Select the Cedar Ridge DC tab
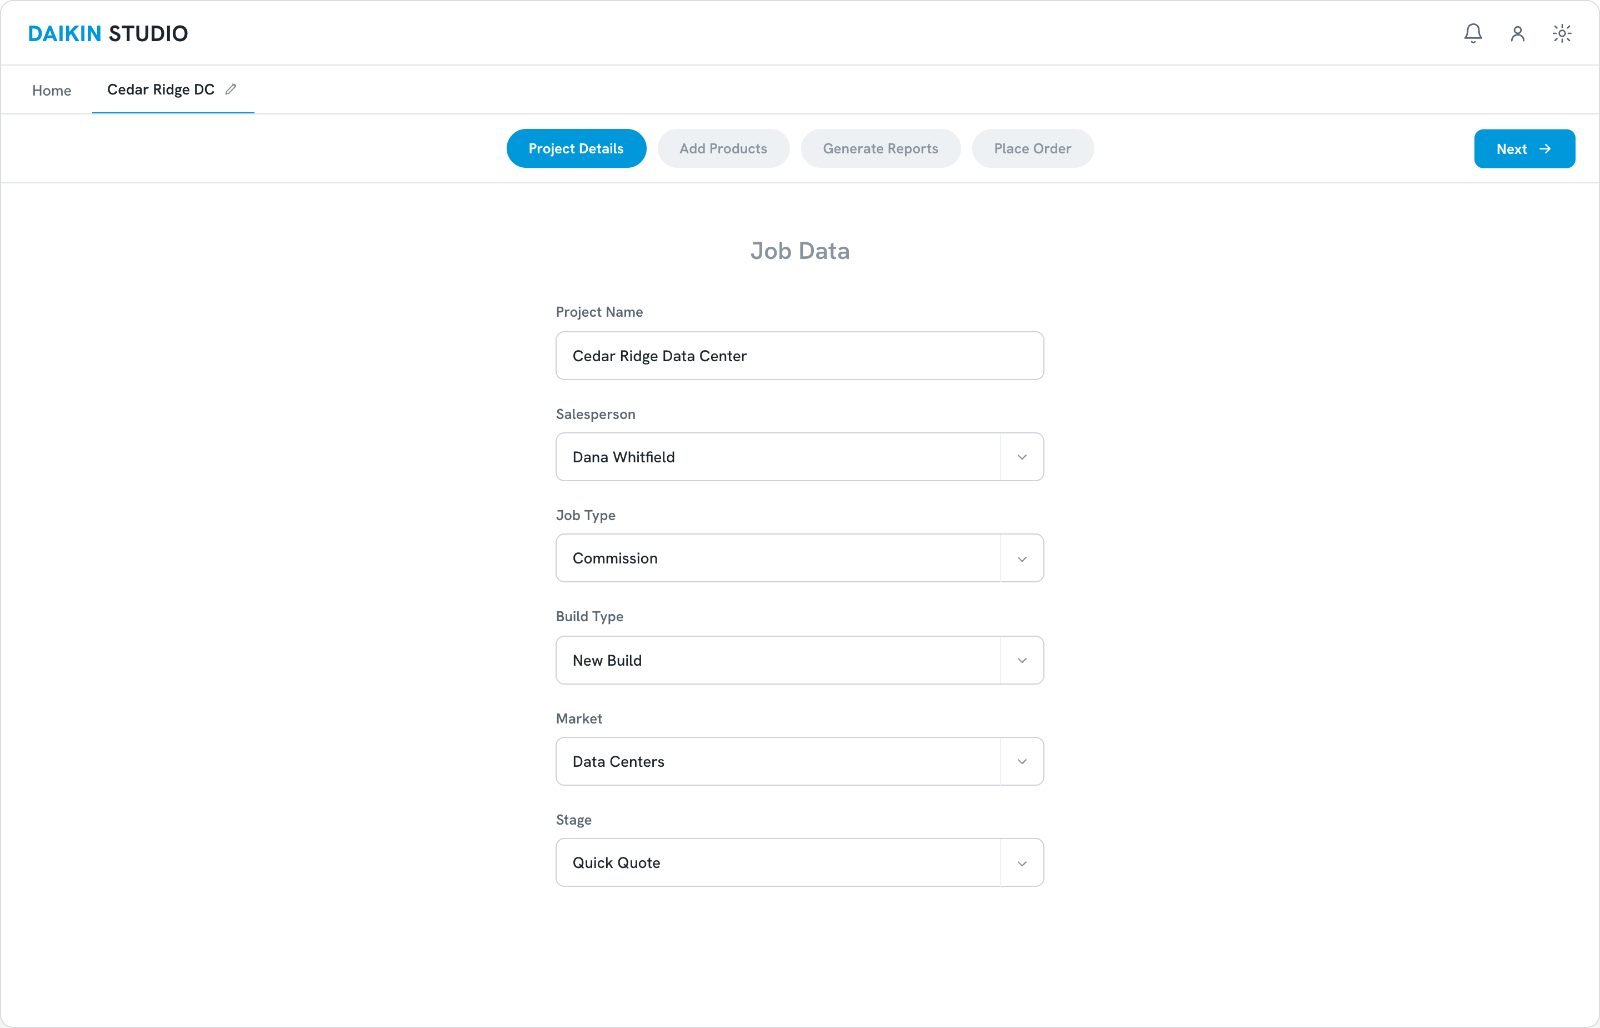This screenshot has height=1028, width=1600. coord(161,89)
